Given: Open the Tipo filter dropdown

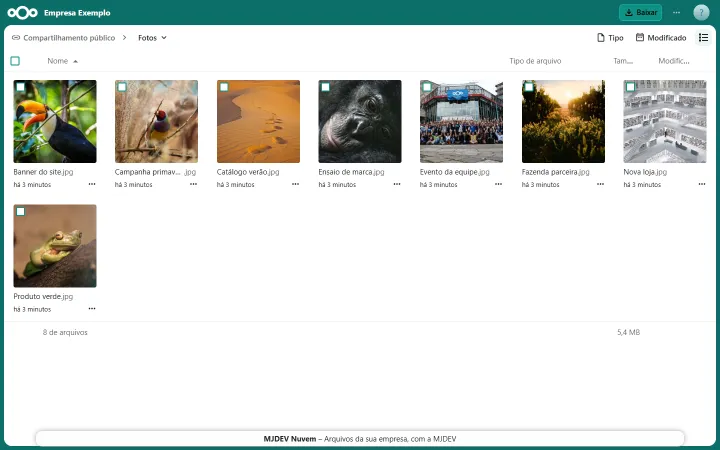Looking at the screenshot, I should click(610, 38).
